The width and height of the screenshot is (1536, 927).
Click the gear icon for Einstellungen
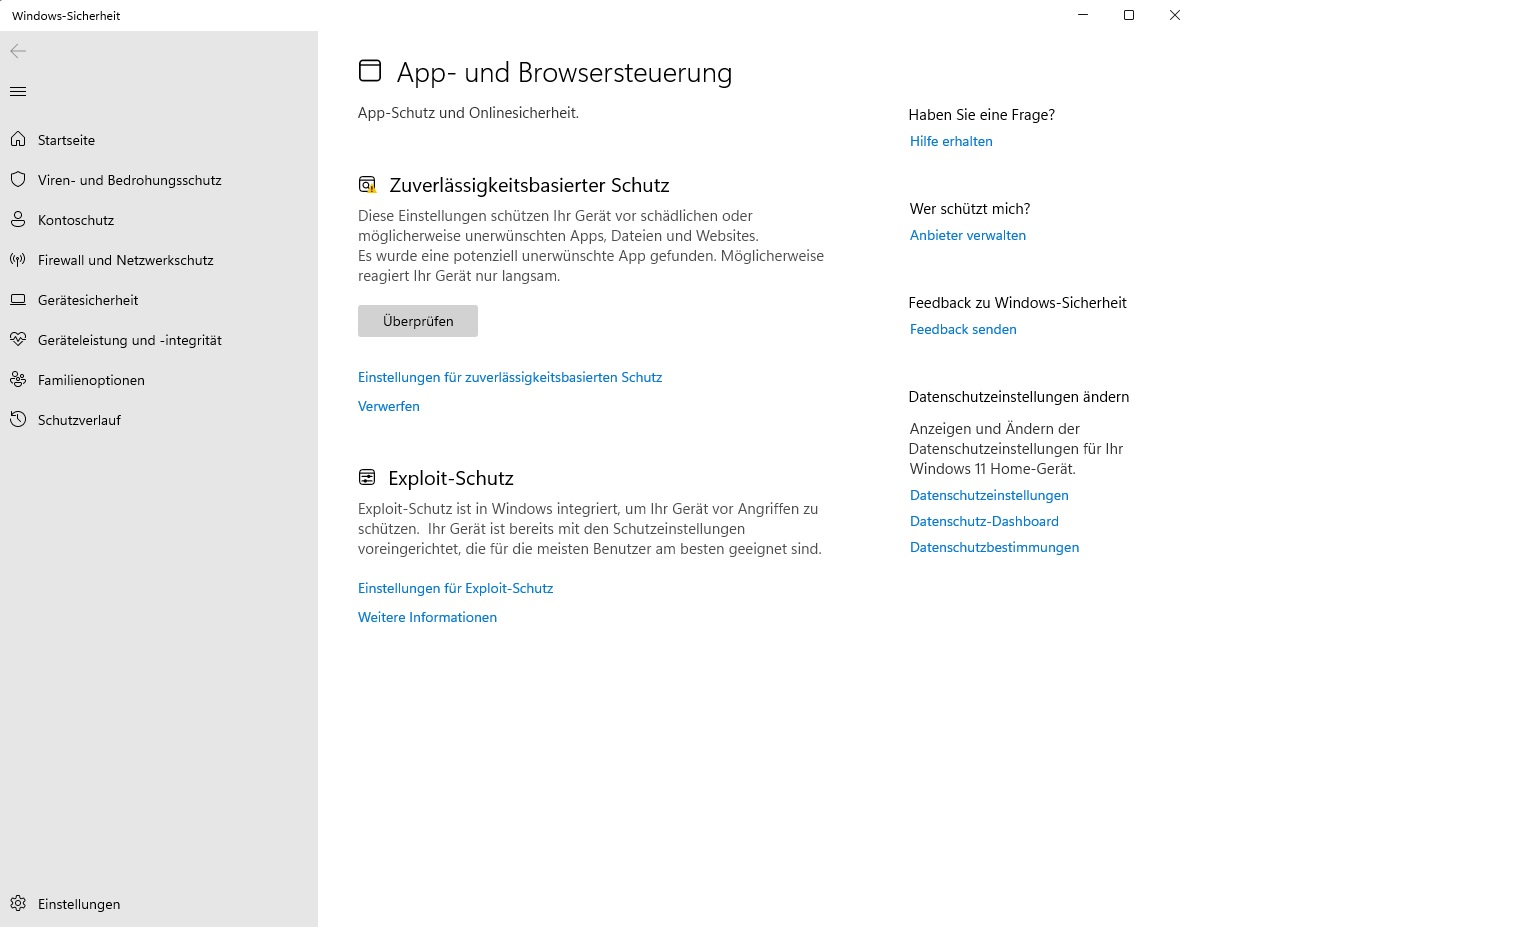click(x=18, y=903)
